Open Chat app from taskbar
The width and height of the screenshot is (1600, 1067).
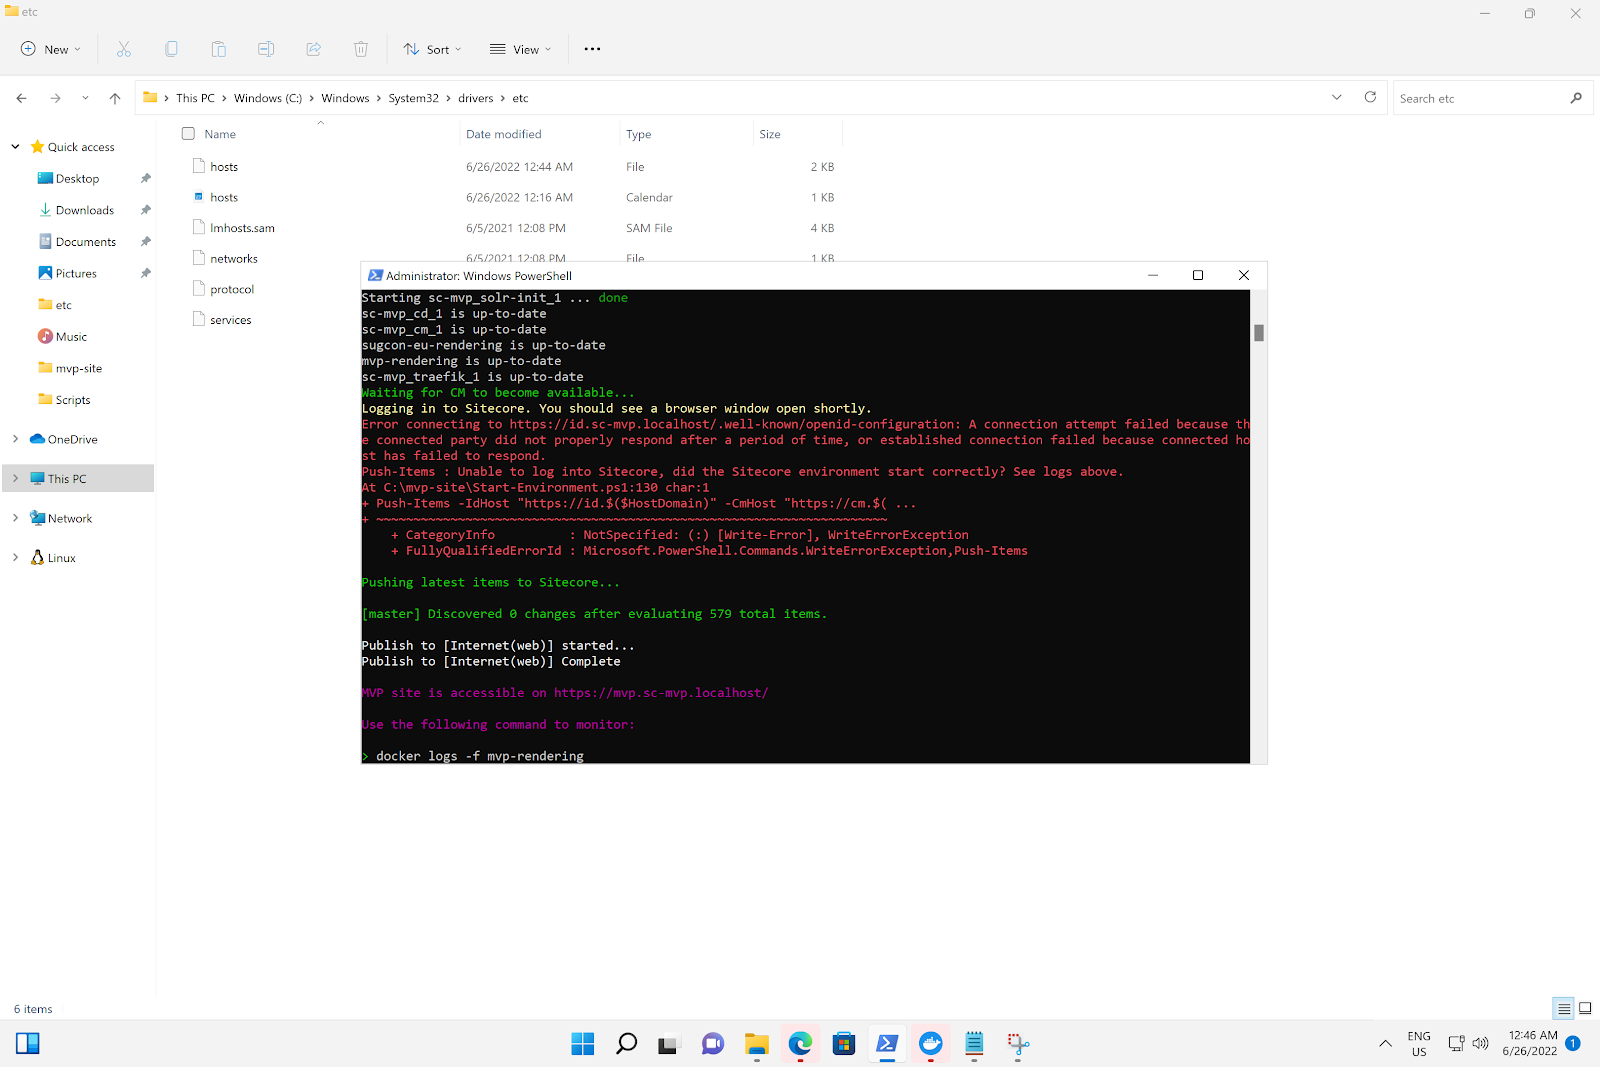(713, 1044)
